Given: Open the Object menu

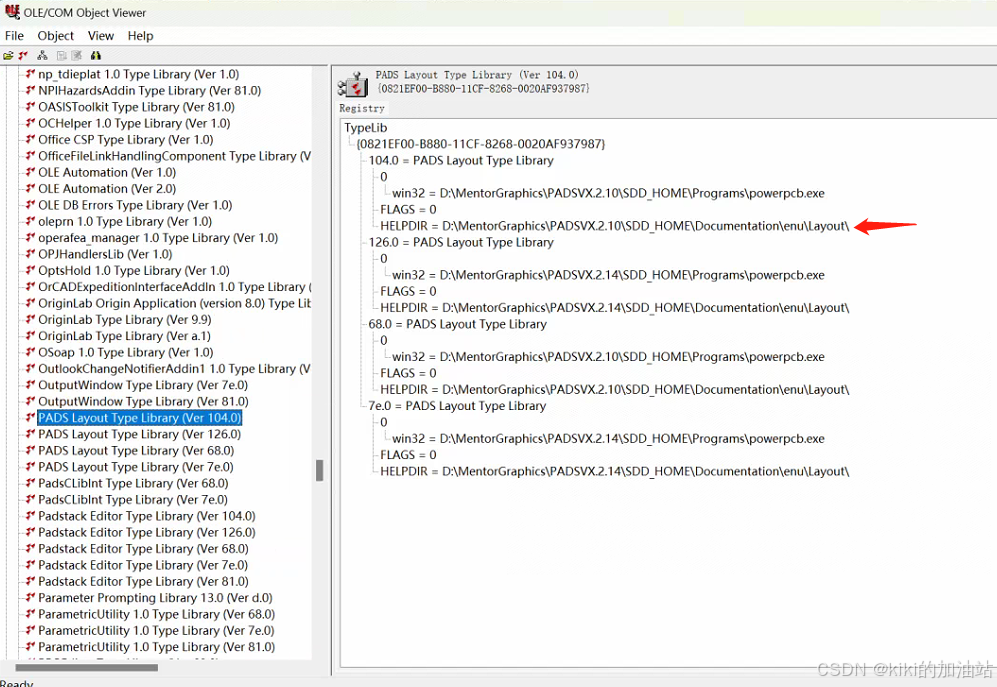Looking at the screenshot, I should (55, 35).
